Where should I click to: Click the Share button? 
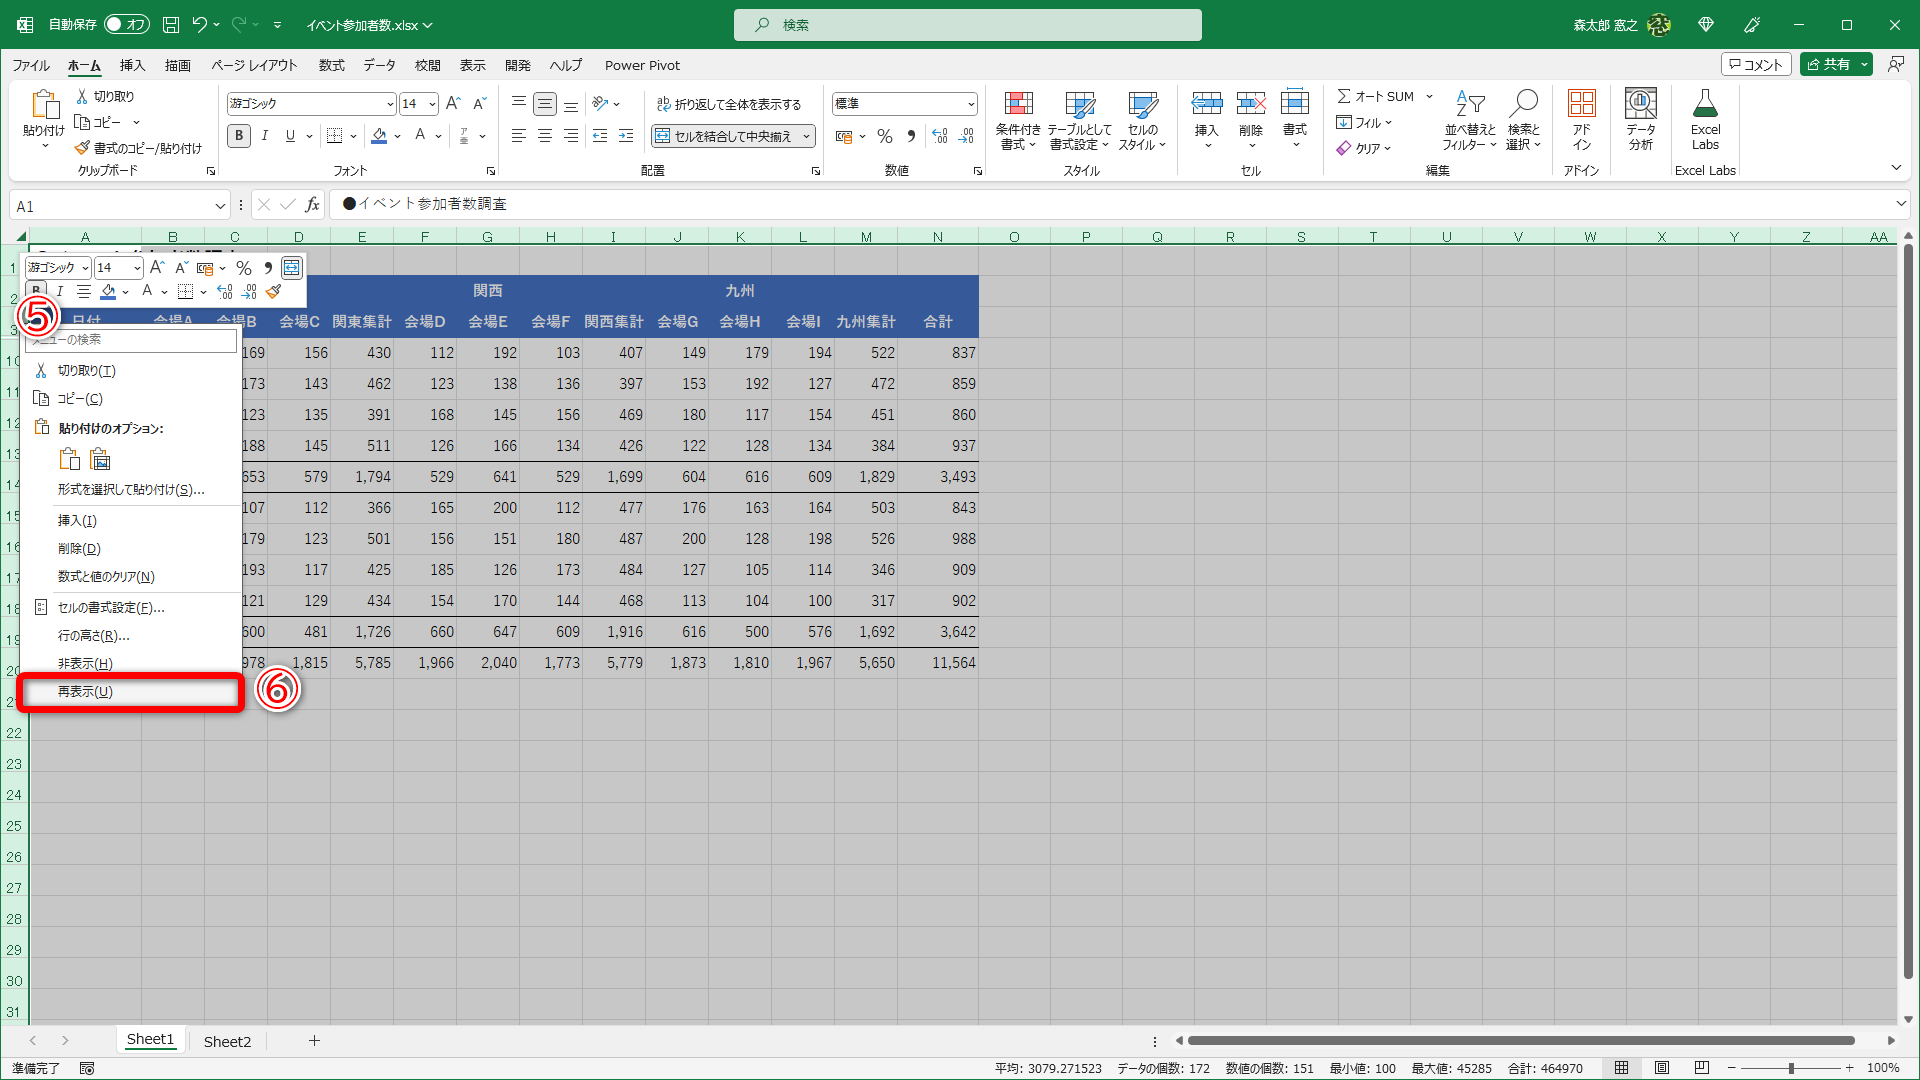pos(1828,64)
